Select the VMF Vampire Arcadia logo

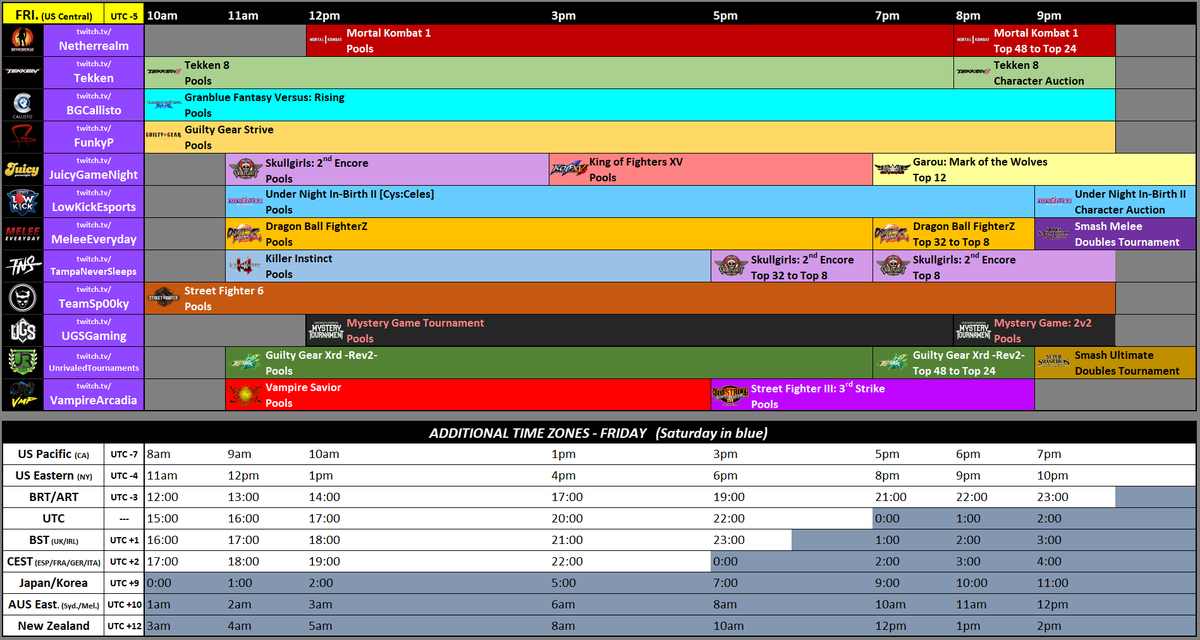point(23,394)
